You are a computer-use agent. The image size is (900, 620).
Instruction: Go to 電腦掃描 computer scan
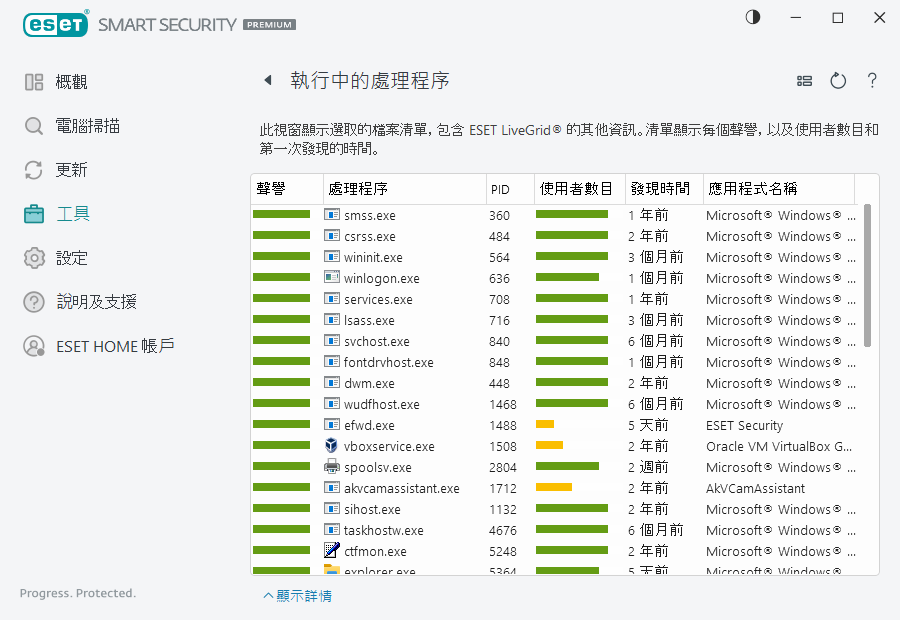[87, 126]
